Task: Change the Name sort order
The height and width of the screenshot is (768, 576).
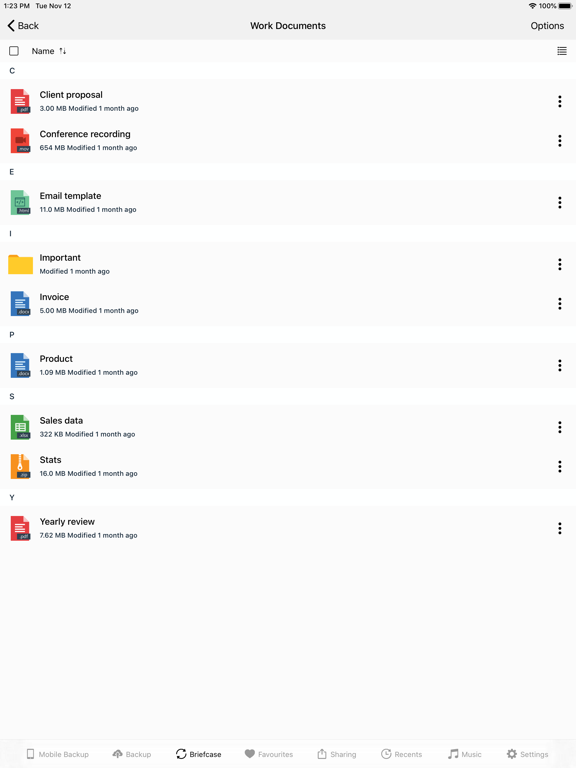Action: [48, 51]
